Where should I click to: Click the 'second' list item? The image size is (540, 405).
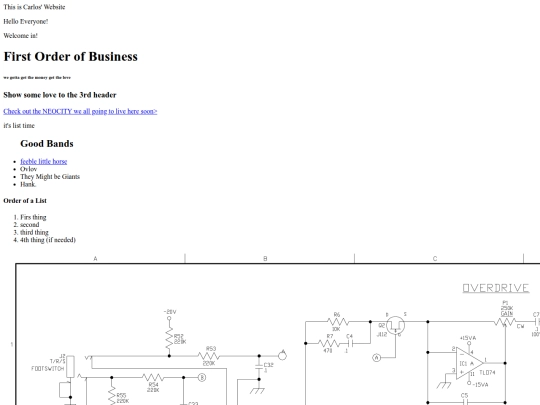(30, 225)
